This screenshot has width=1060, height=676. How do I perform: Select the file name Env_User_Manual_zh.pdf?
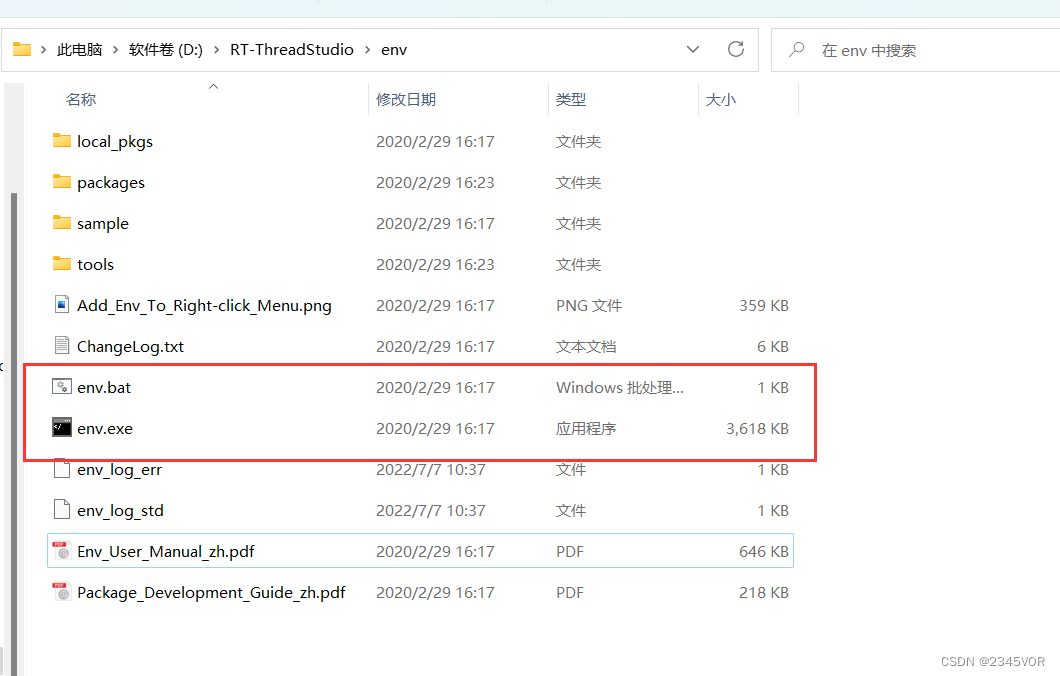coord(166,552)
